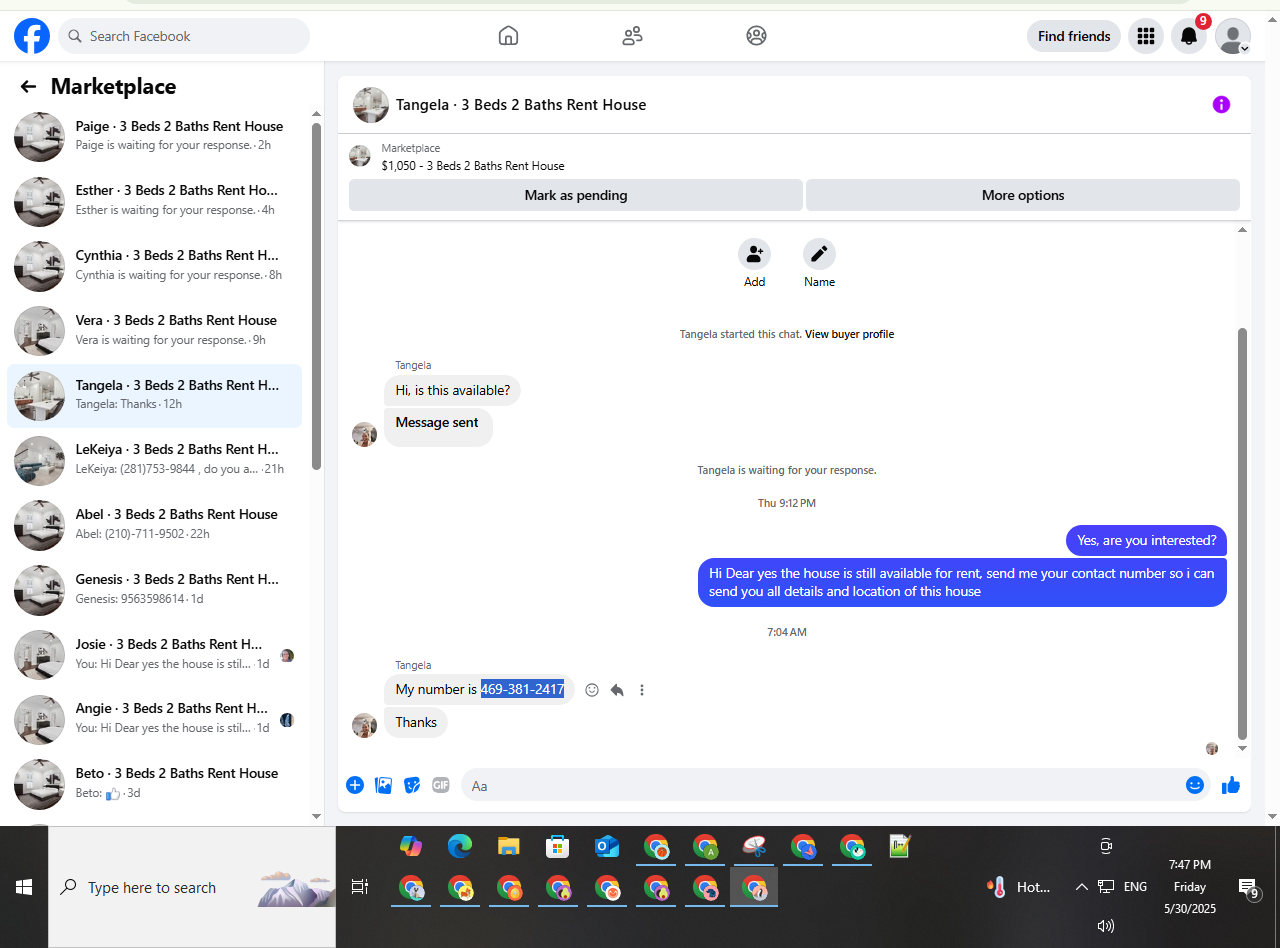Click the chat messages scrollbar

point(1243,534)
